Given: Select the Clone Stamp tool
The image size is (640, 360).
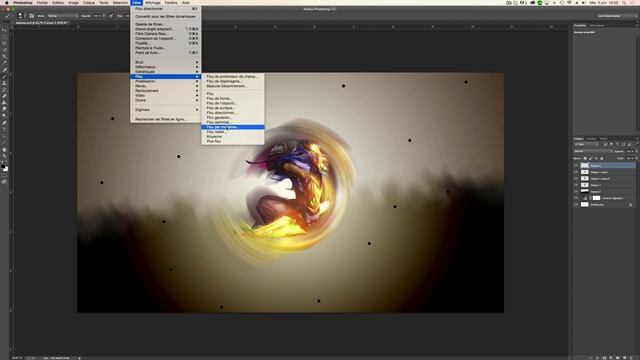Looking at the screenshot, I should pyautogui.click(x=4, y=83).
